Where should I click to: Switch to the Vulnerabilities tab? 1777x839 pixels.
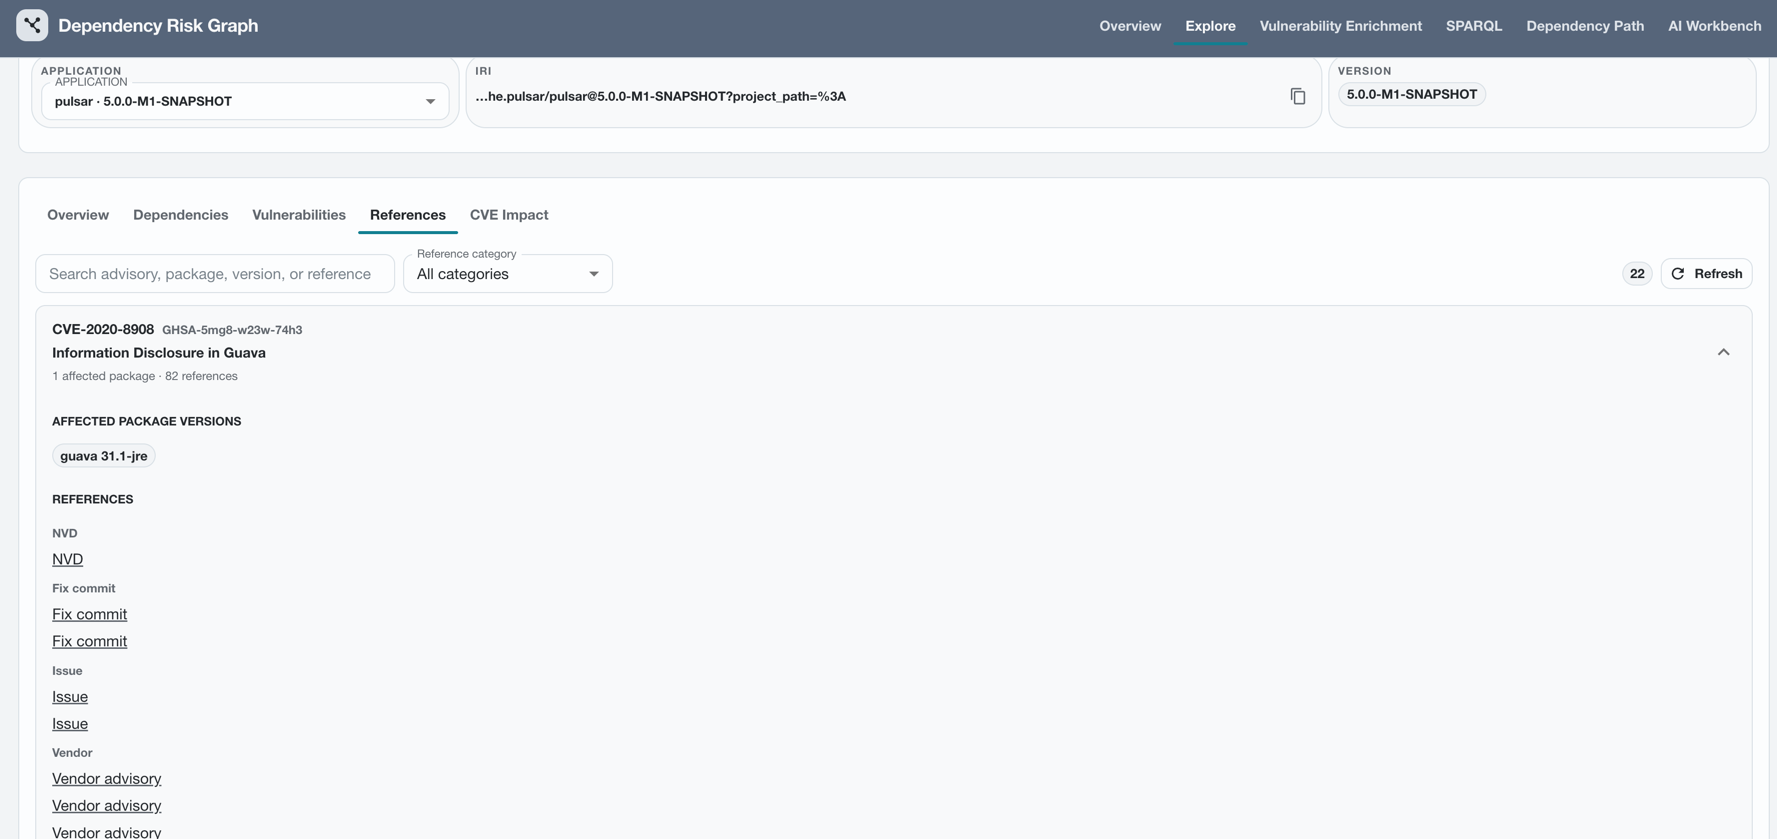pos(299,215)
